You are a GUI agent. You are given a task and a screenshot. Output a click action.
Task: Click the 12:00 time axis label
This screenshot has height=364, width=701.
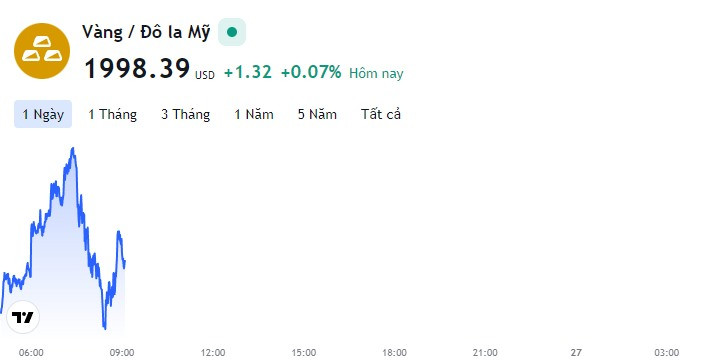213,352
